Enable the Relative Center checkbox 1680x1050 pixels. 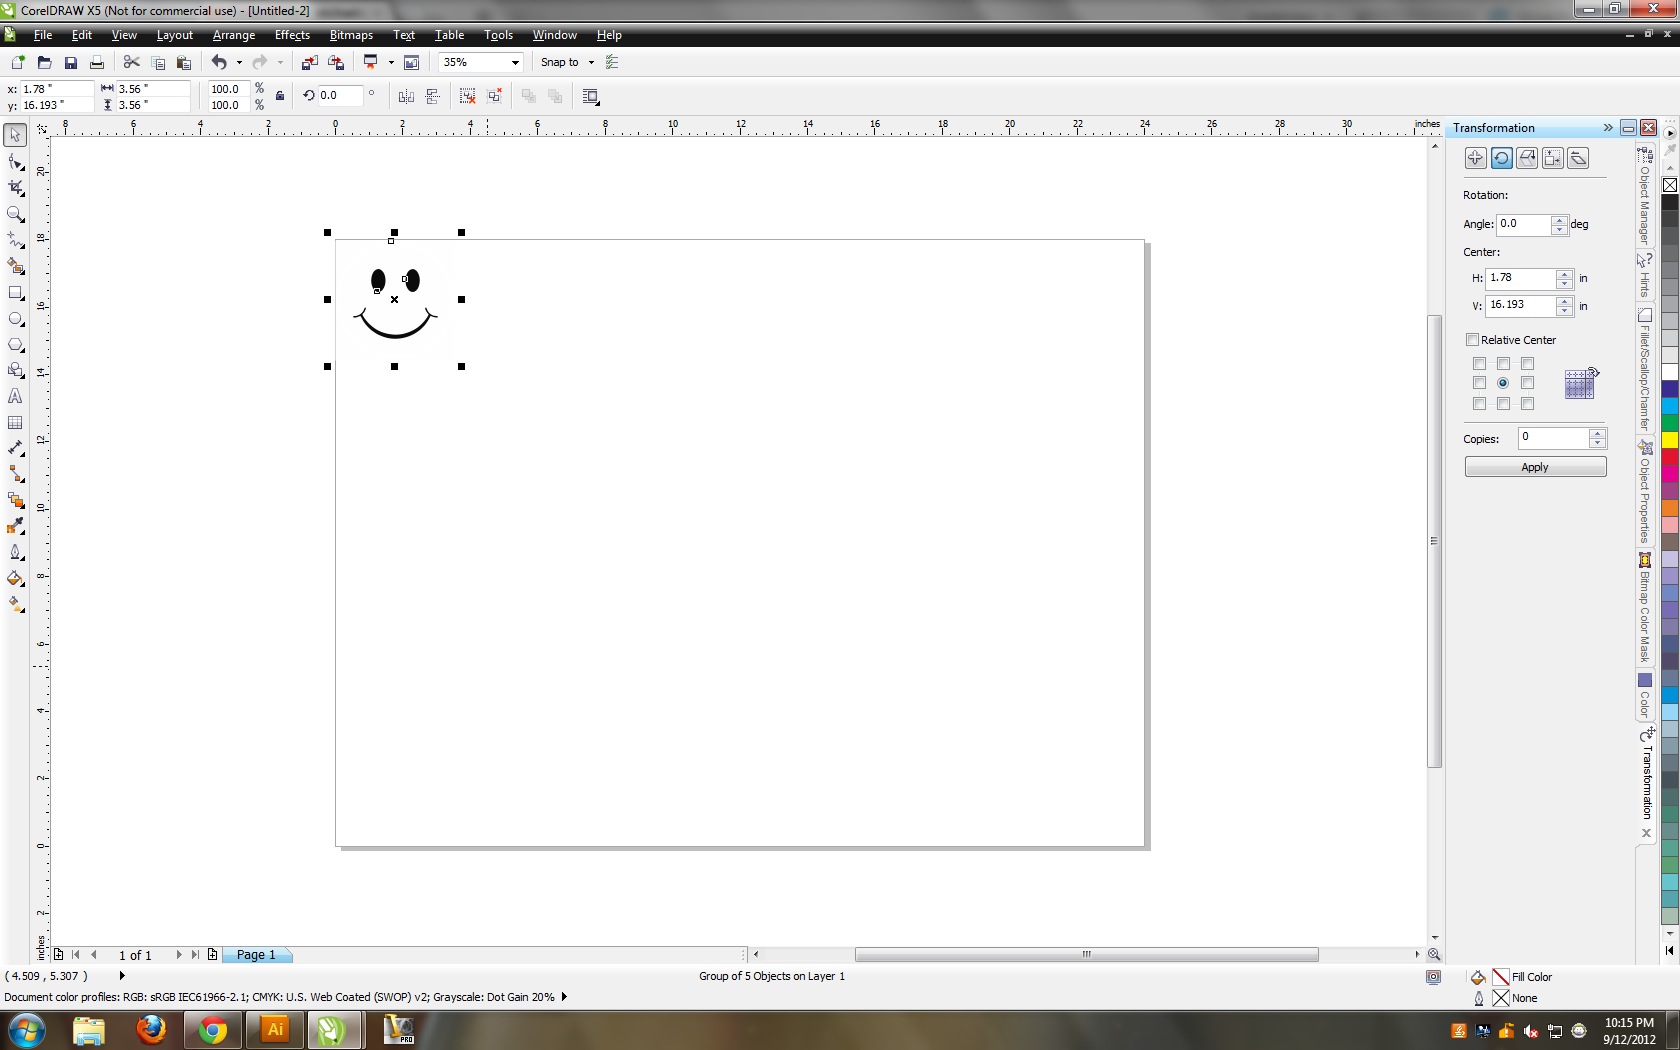coord(1472,340)
